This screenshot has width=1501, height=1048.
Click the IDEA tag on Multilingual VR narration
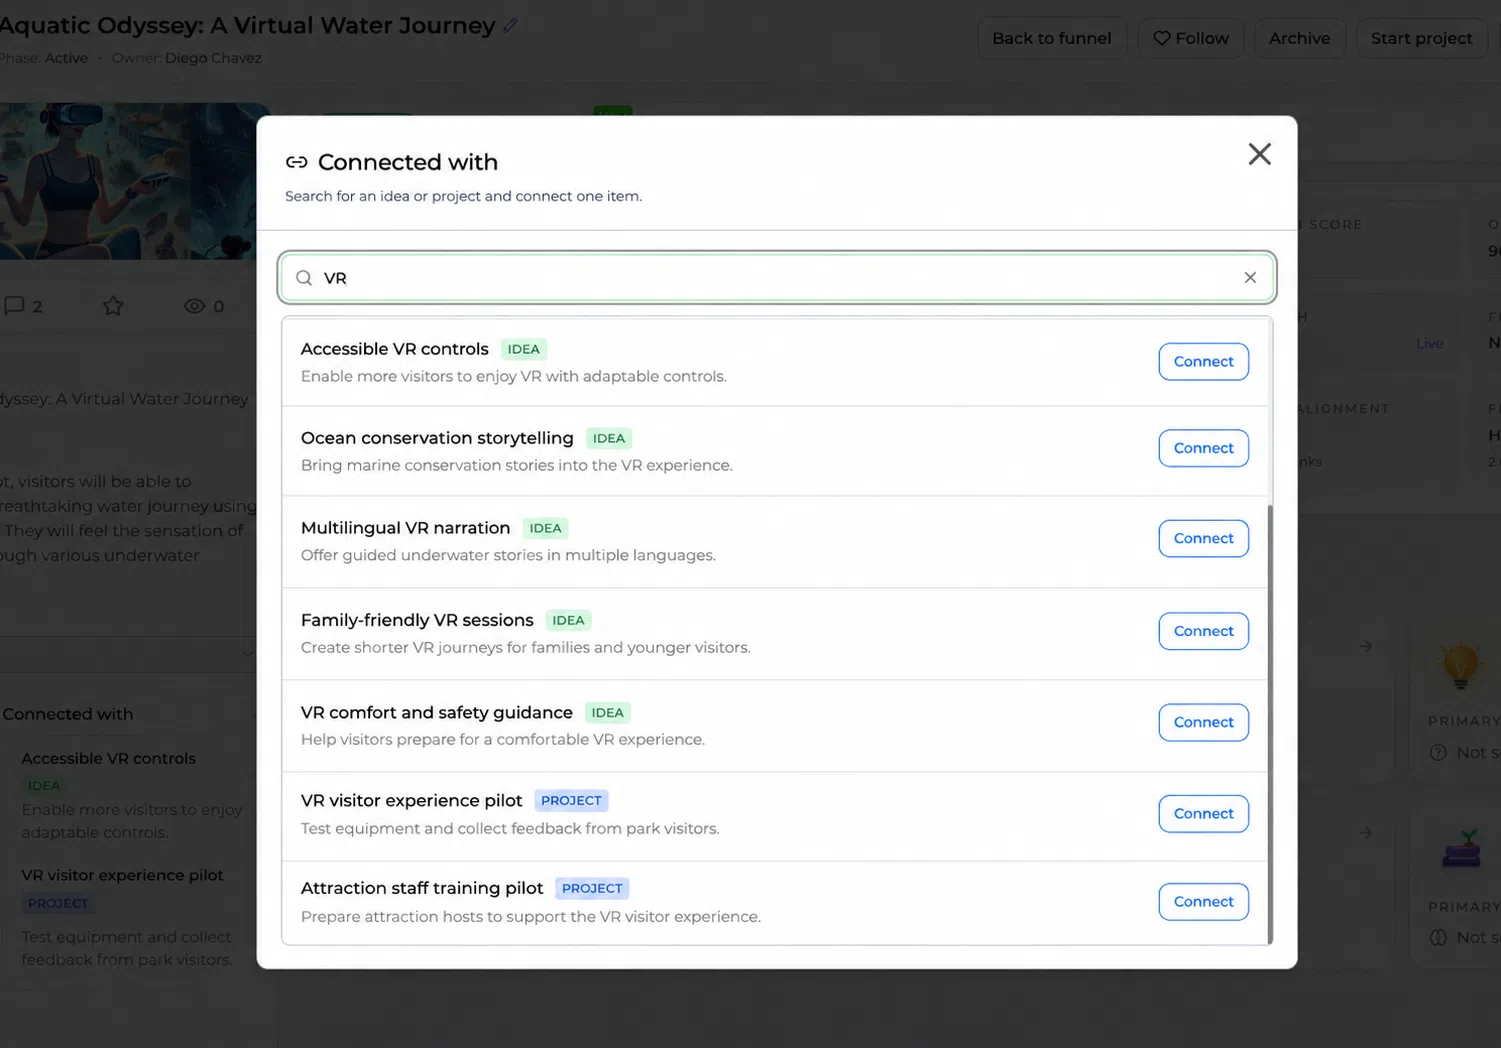[x=545, y=528]
